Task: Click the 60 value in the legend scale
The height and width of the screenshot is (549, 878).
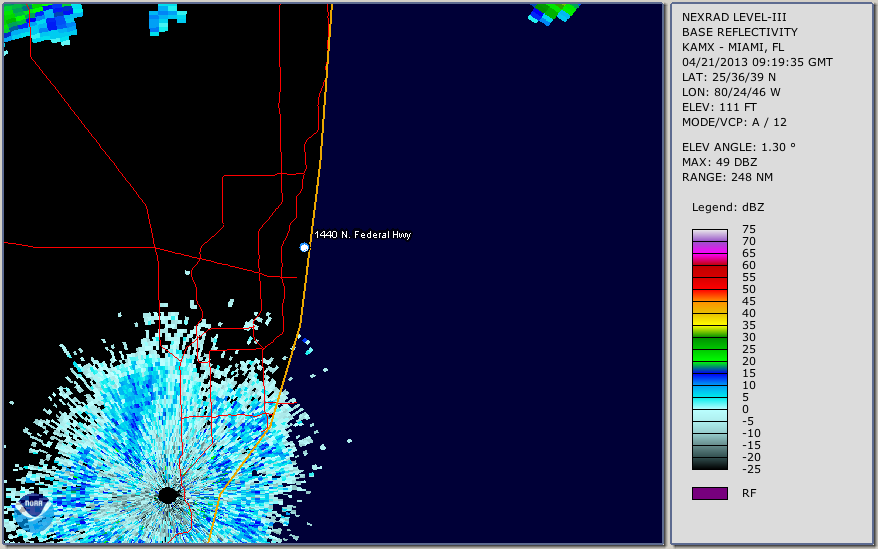Action: (749, 265)
